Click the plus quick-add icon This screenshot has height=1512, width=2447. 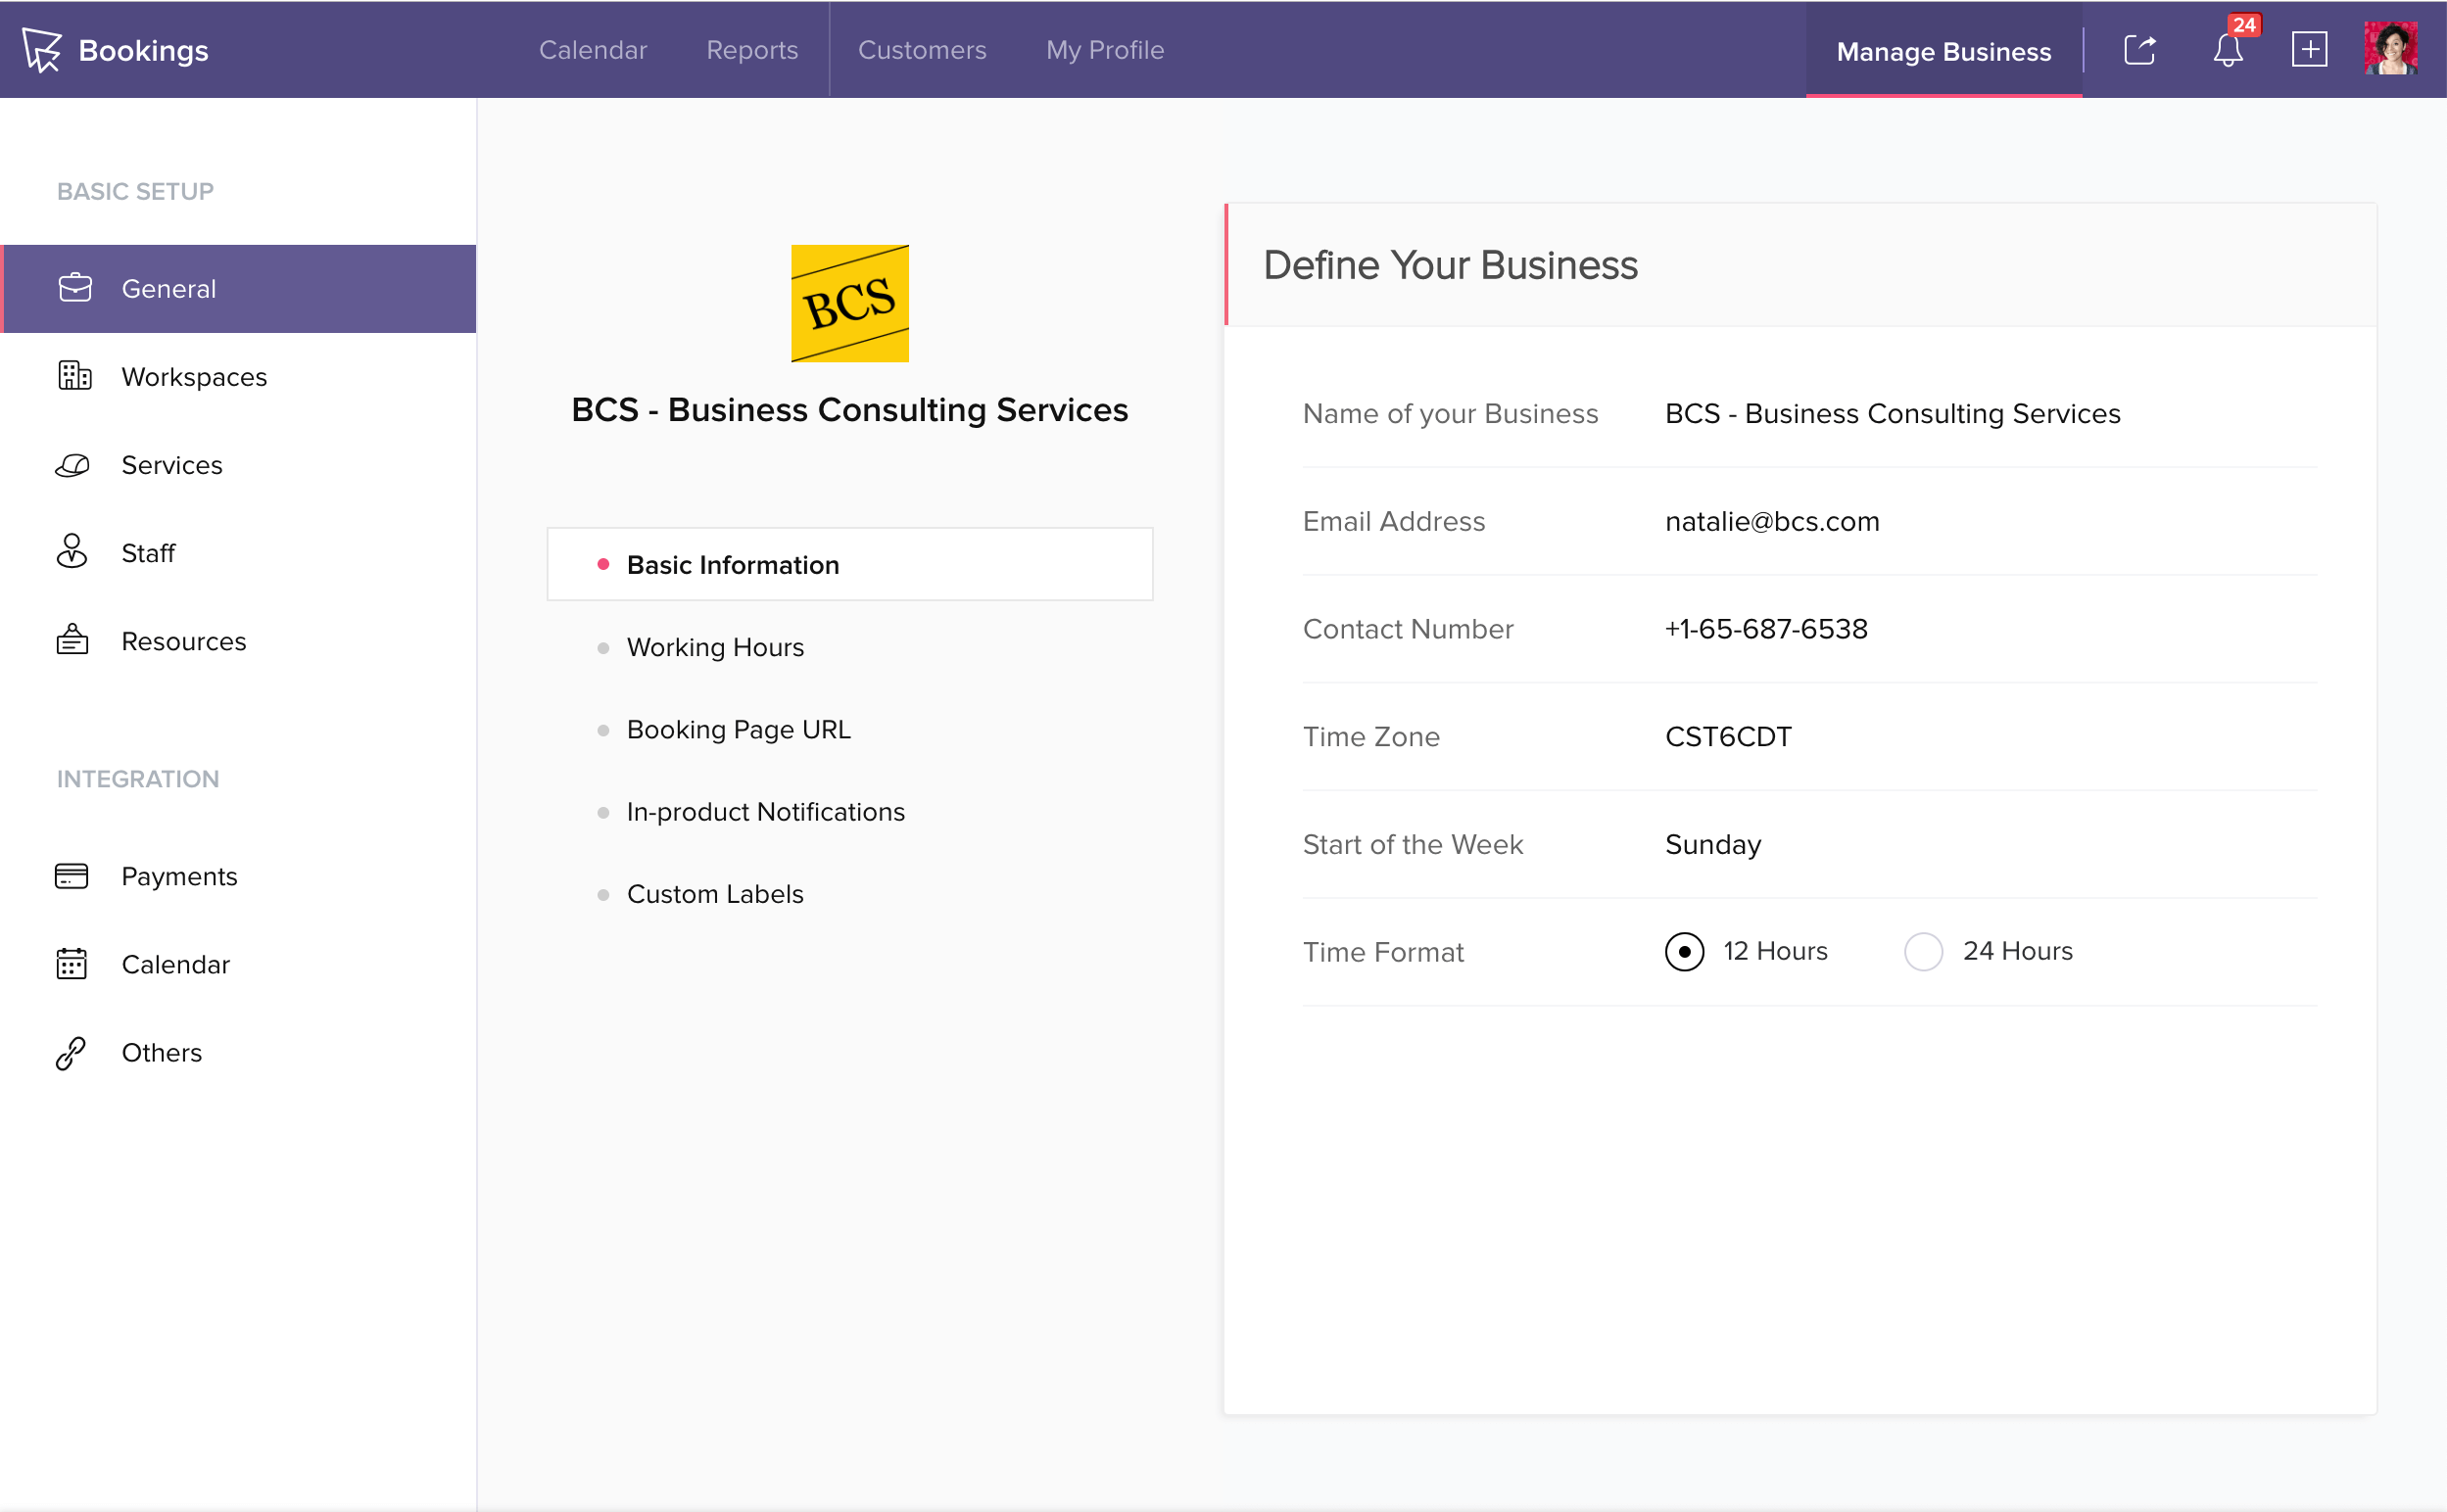click(x=2309, y=50)
